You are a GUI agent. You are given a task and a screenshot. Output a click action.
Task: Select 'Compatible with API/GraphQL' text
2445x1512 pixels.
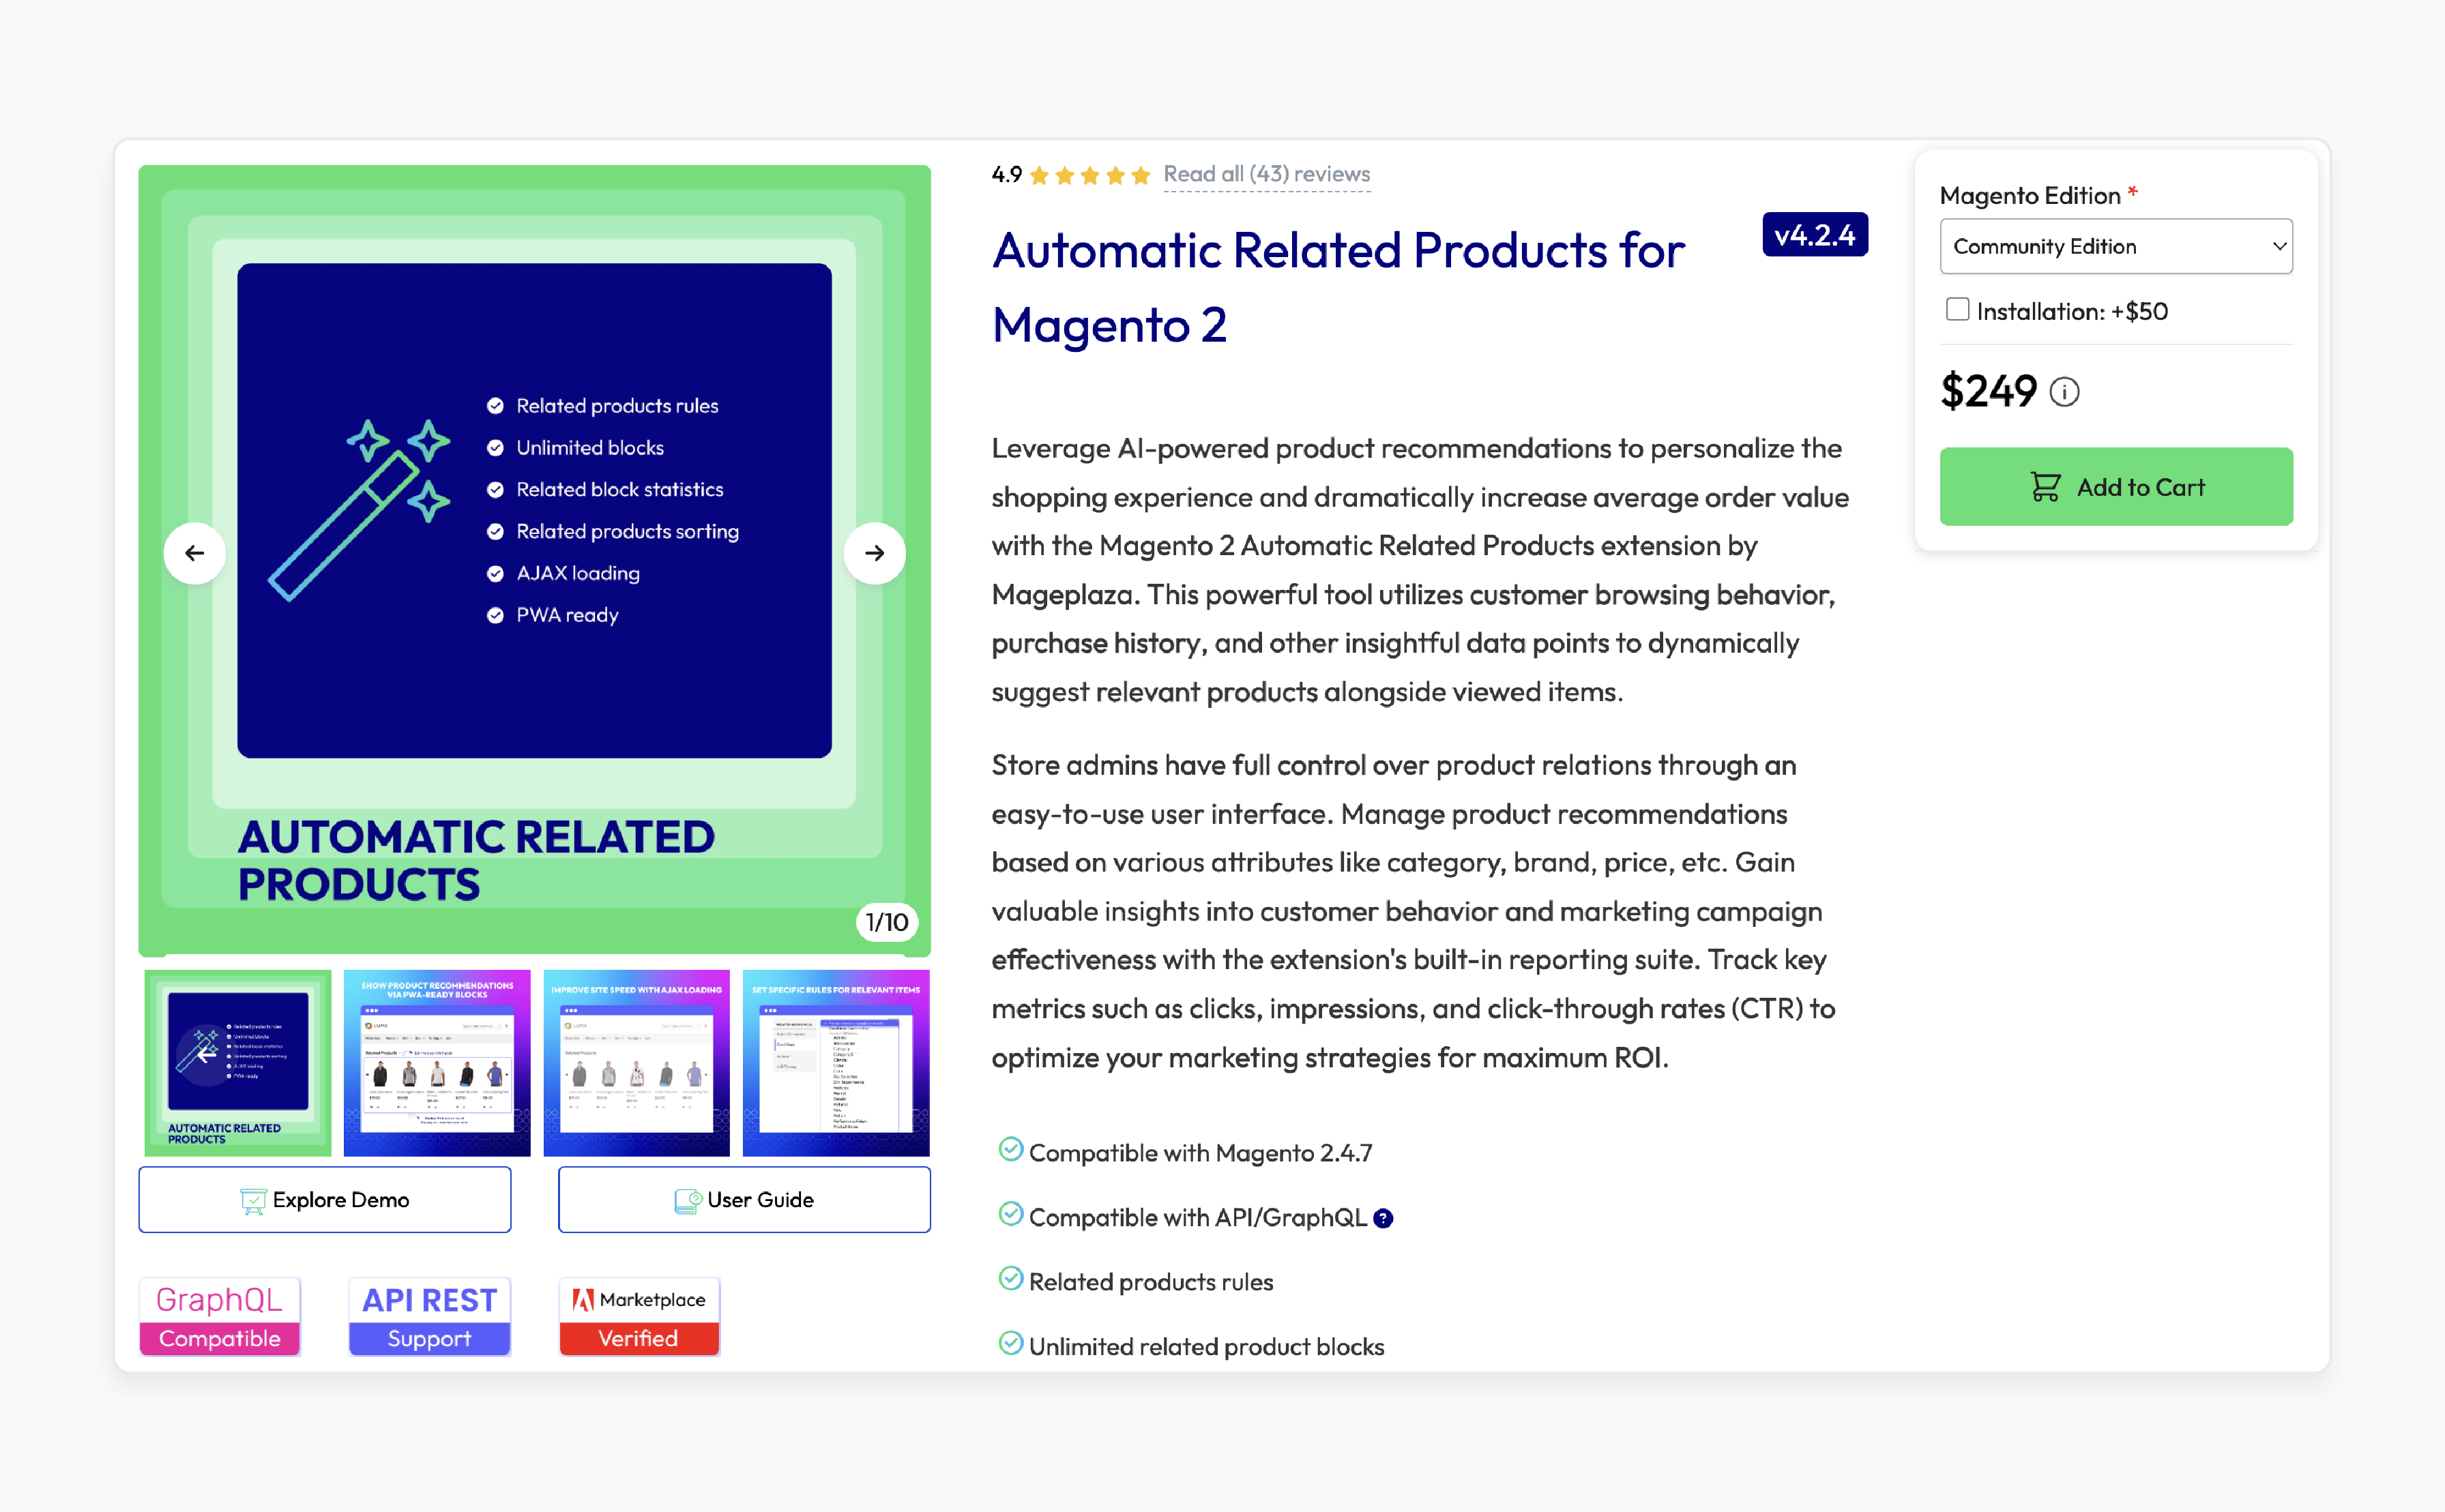(x=1197, y=1218)
